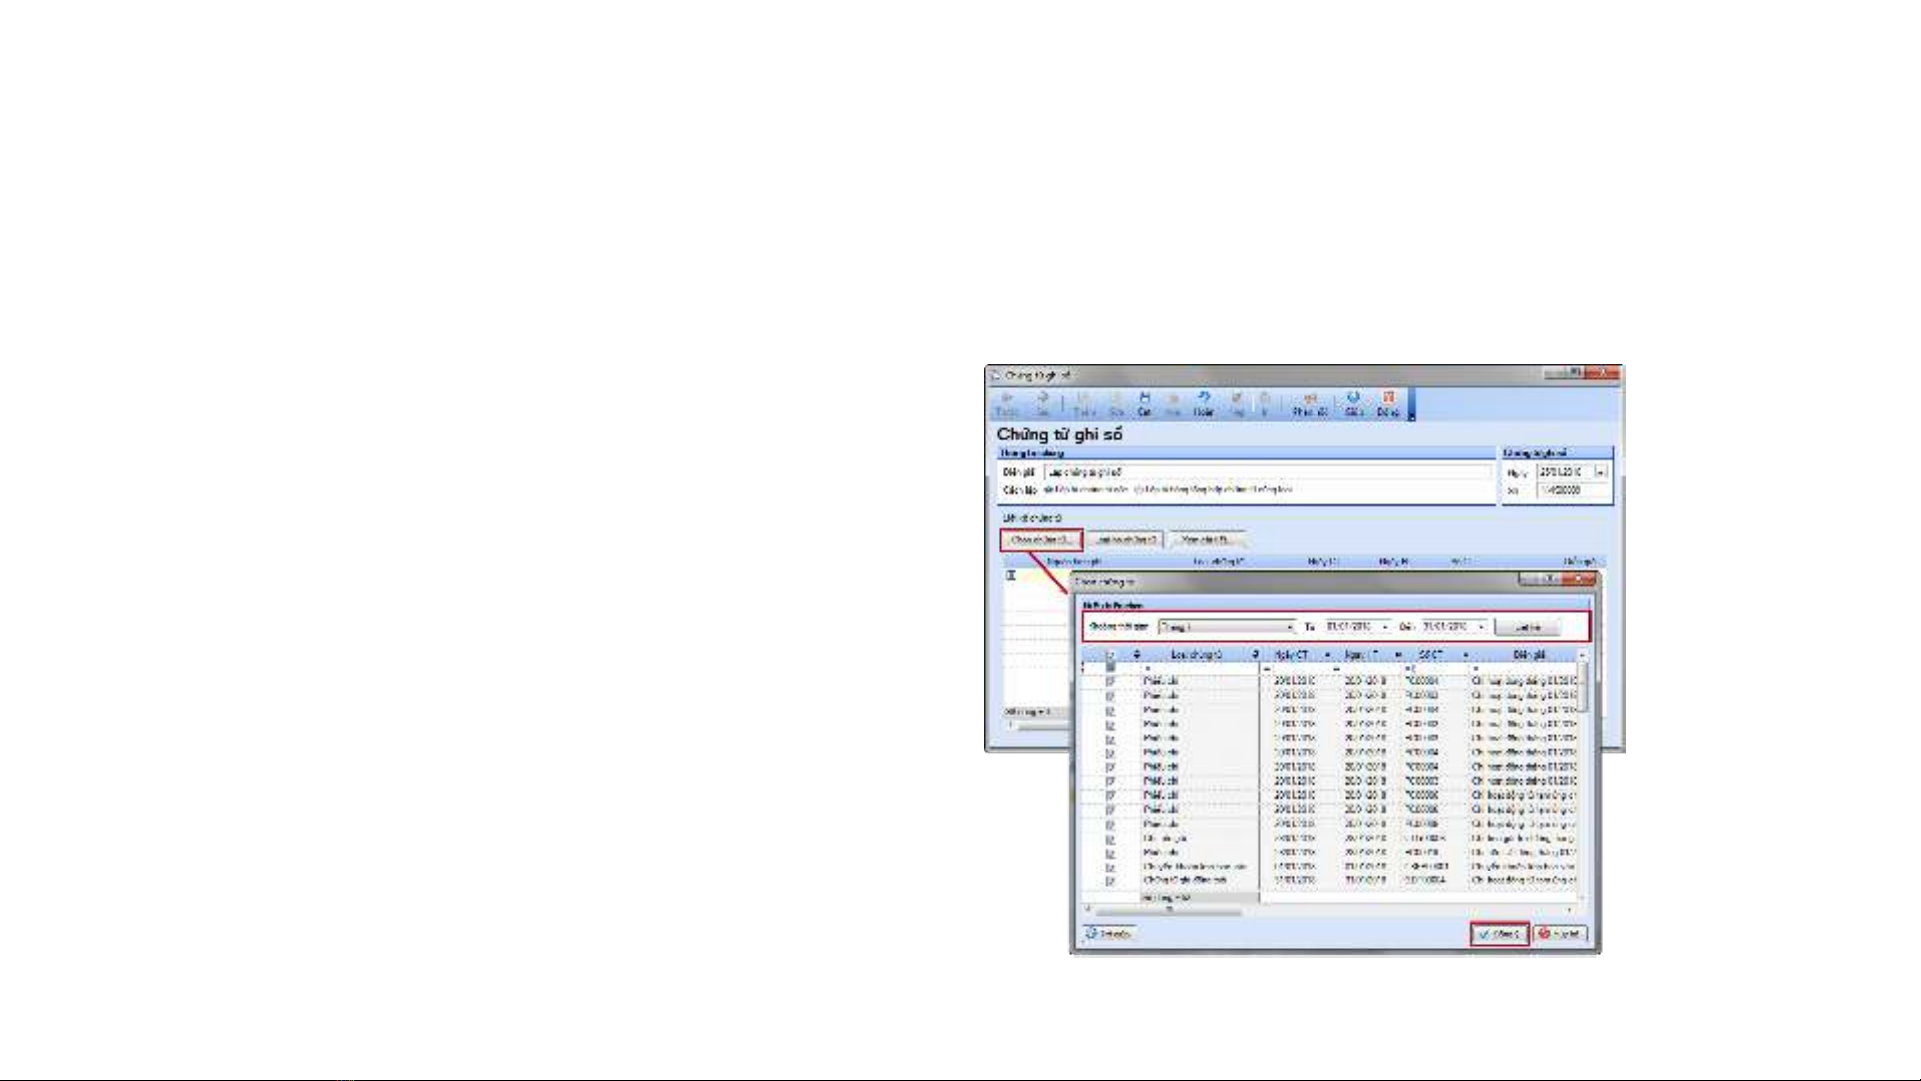Click the Chọn chứng từ button
This screenshot has width=1921, height=1081.
pyautogui.click(x=1041, y=540)
